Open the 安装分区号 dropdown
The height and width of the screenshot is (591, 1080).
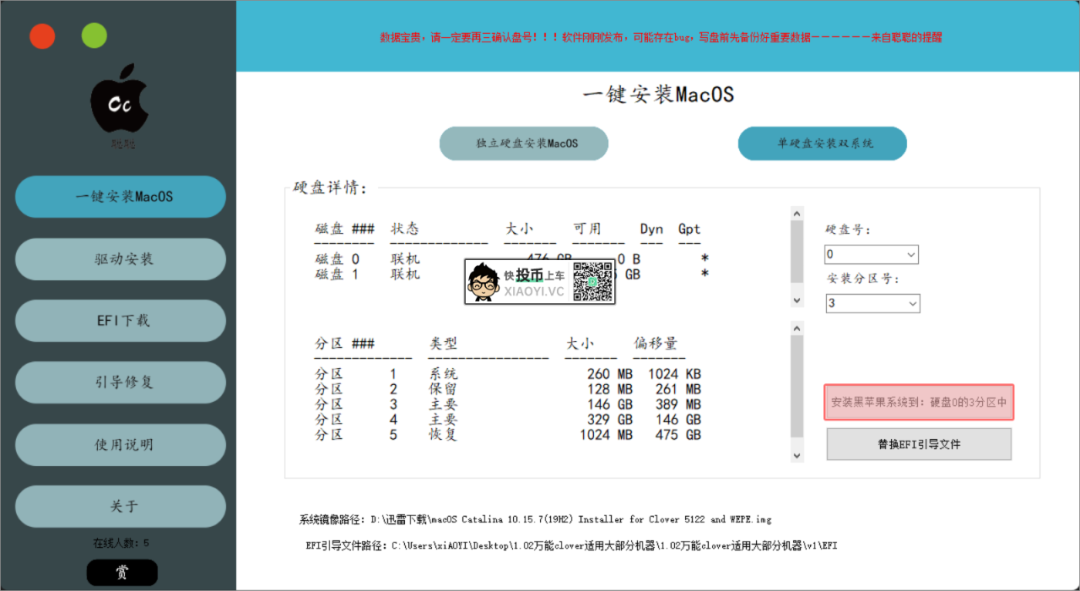(x=872, y=303)
